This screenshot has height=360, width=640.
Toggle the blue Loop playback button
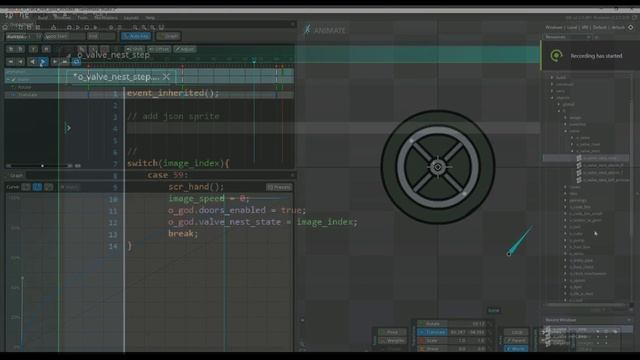(76, 62)
